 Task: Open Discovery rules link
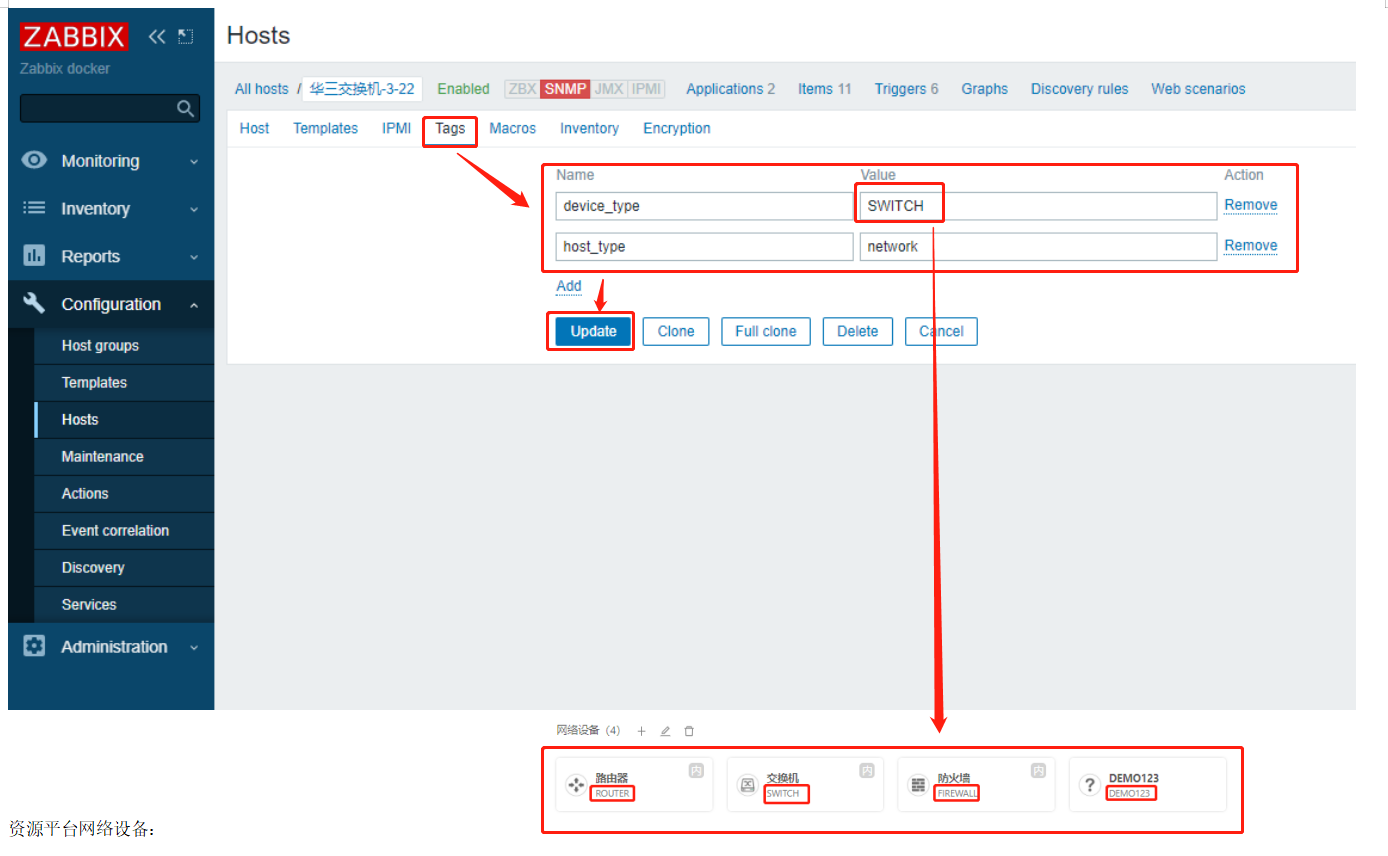pyautogui.click(x=1080, y=89)
